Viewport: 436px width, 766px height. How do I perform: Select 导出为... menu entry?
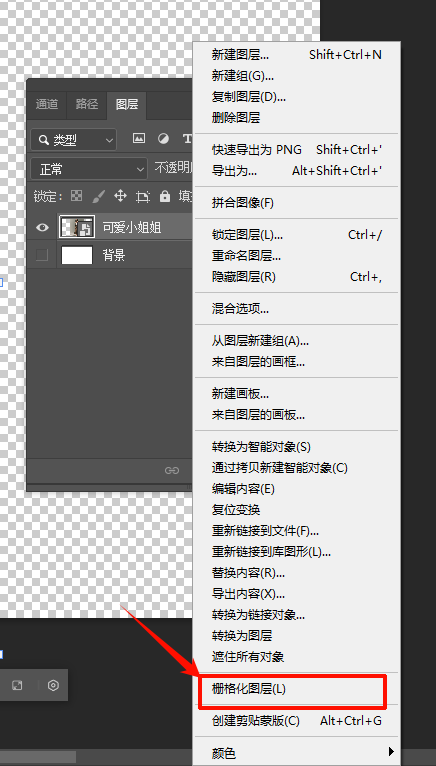(x=297, y=171)
